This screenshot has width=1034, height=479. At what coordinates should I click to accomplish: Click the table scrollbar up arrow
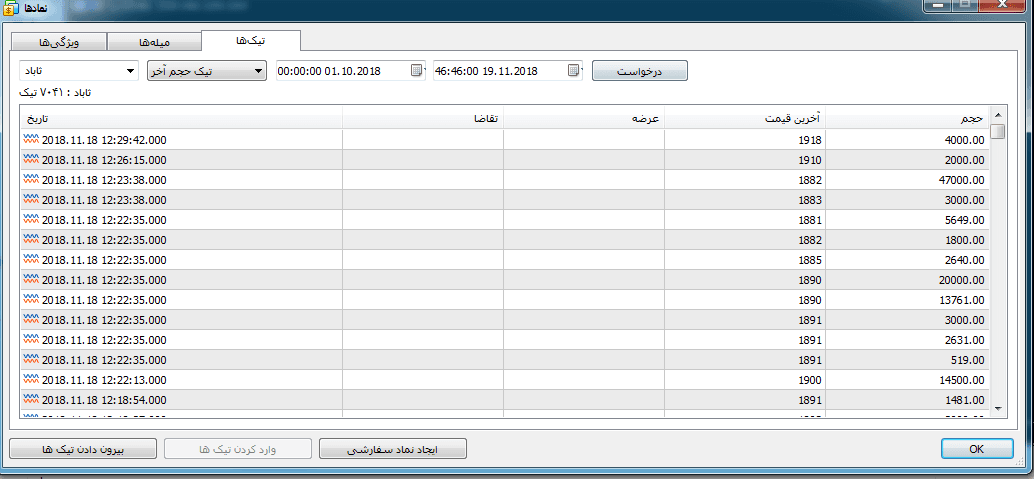998,115
